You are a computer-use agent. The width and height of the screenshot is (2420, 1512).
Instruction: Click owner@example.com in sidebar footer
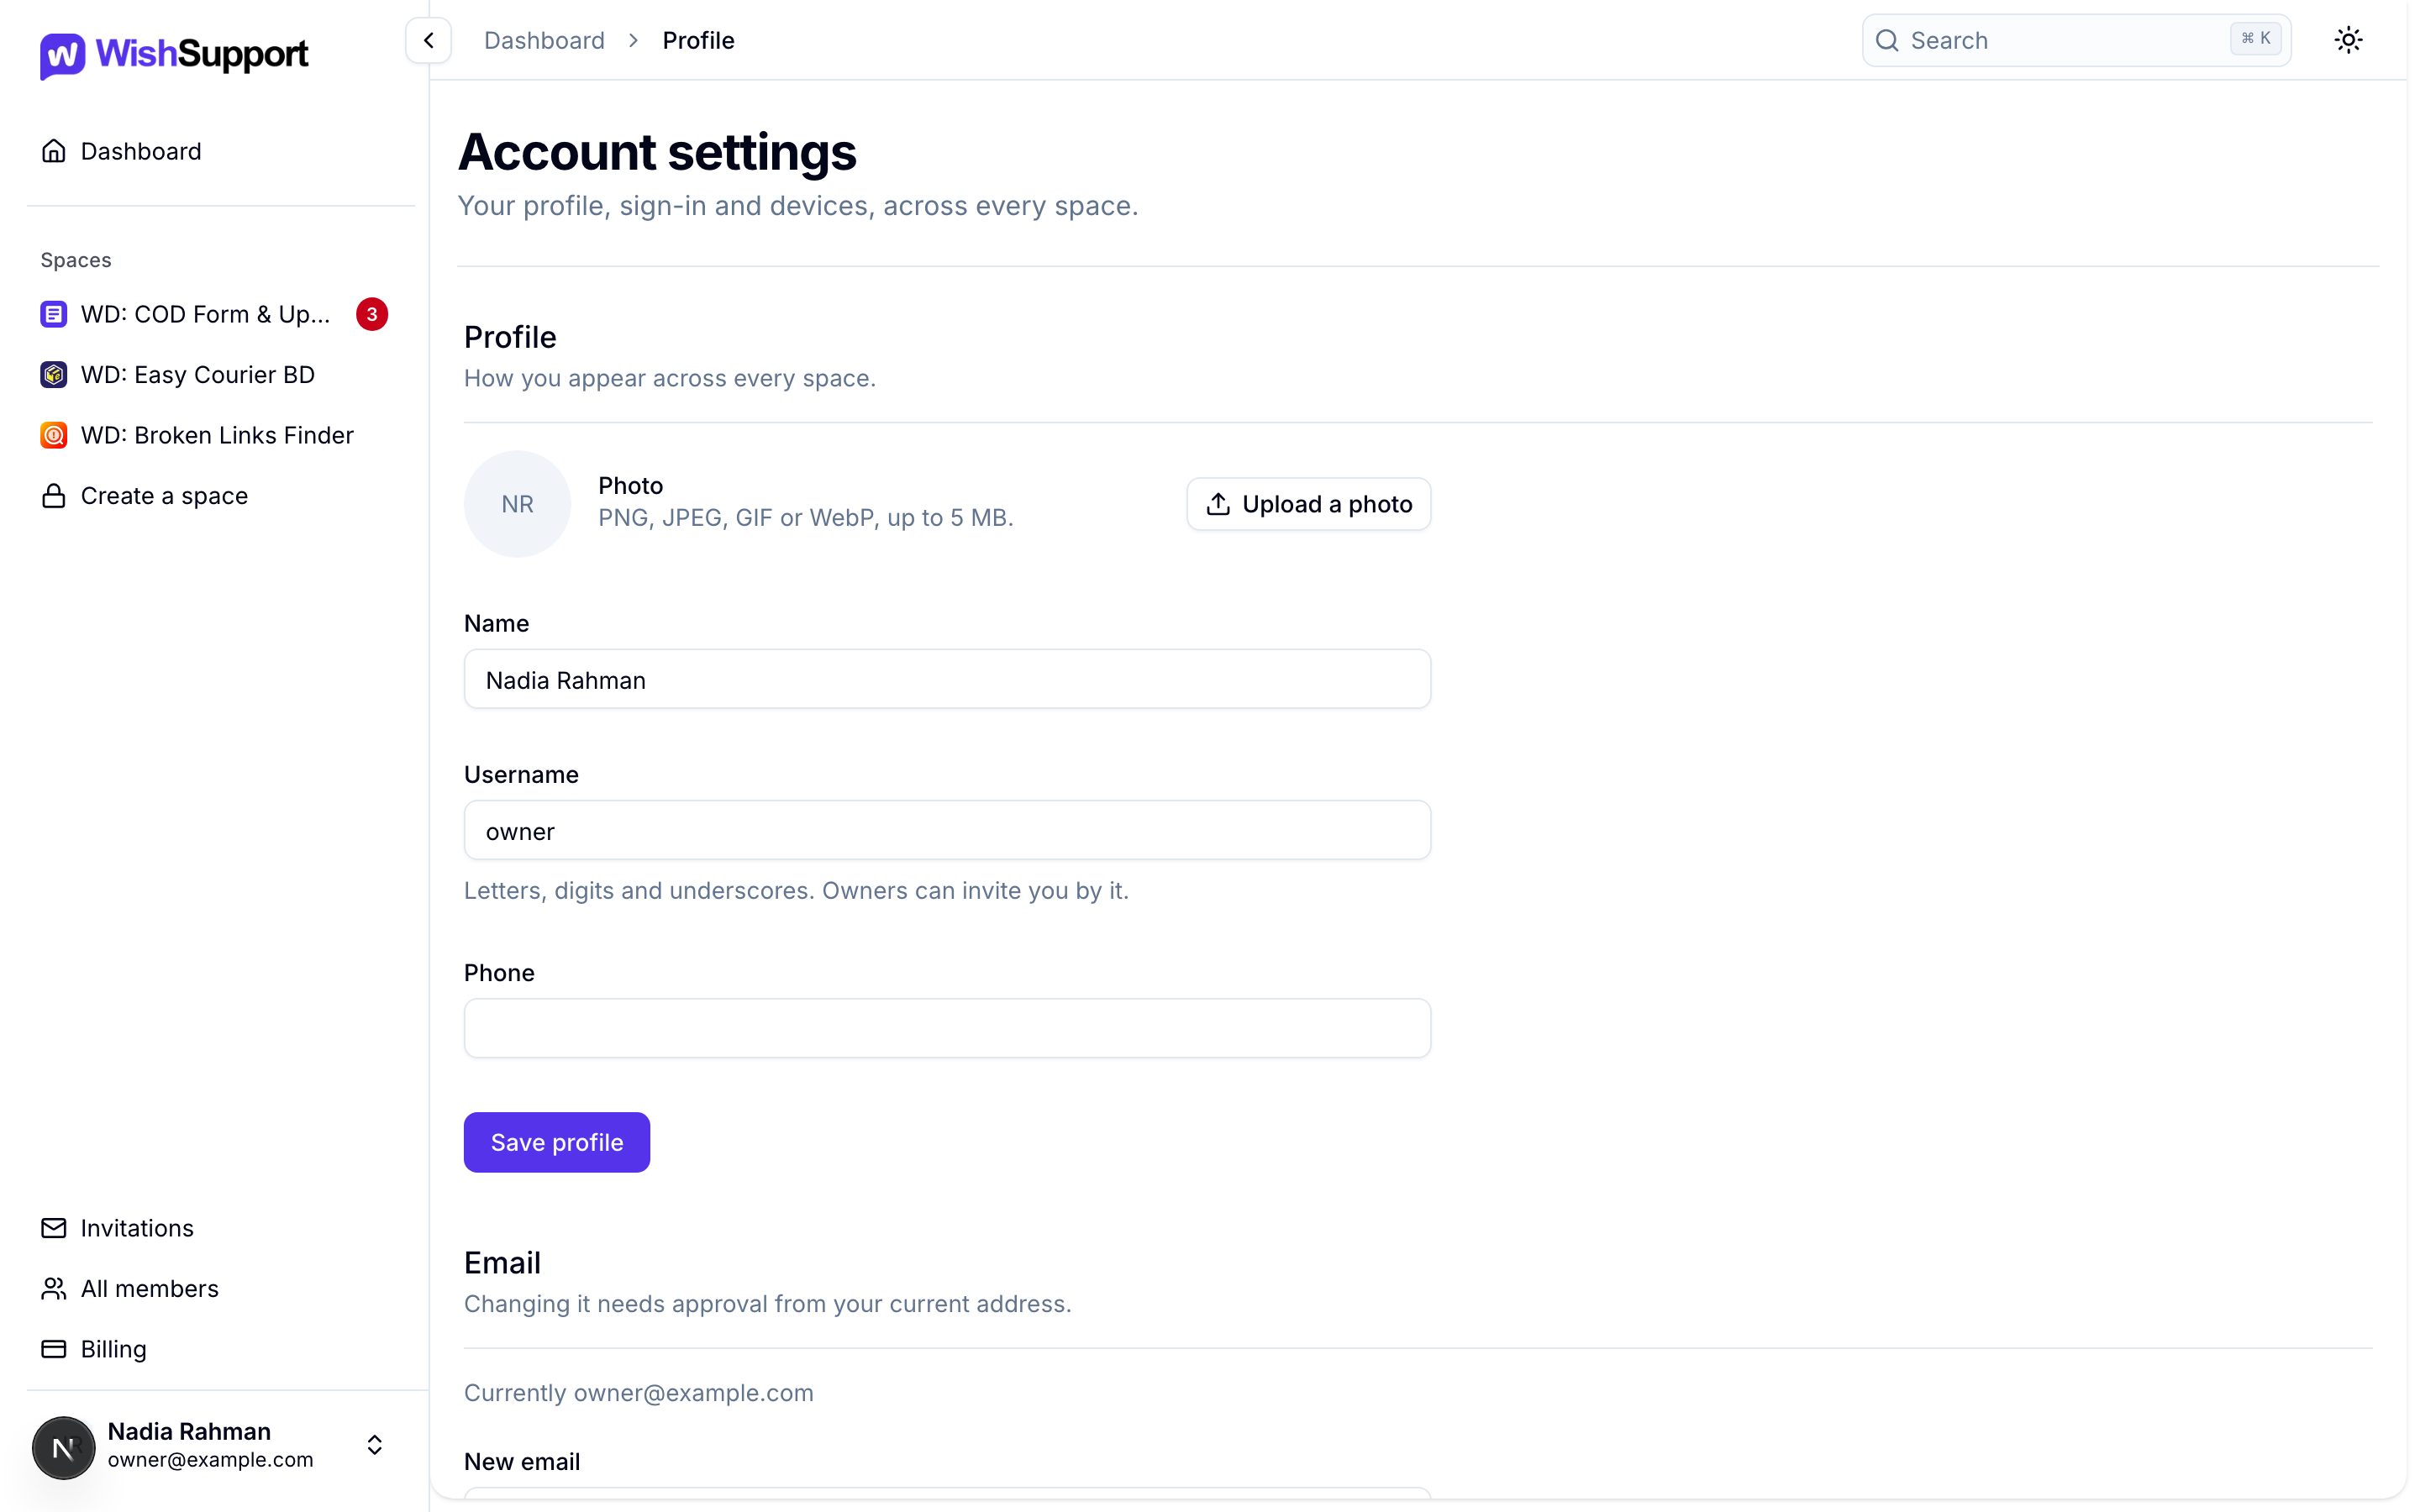coord(210,1460)
